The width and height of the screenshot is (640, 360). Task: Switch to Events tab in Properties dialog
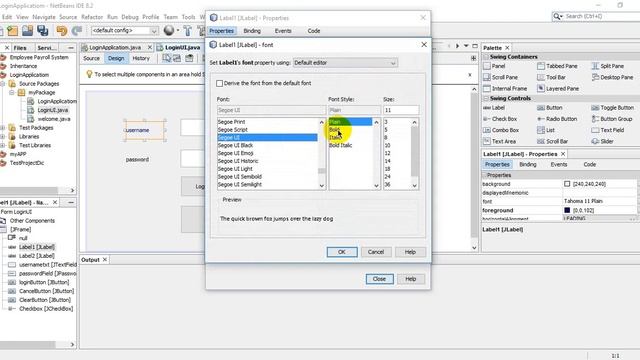tap(283, 31)
